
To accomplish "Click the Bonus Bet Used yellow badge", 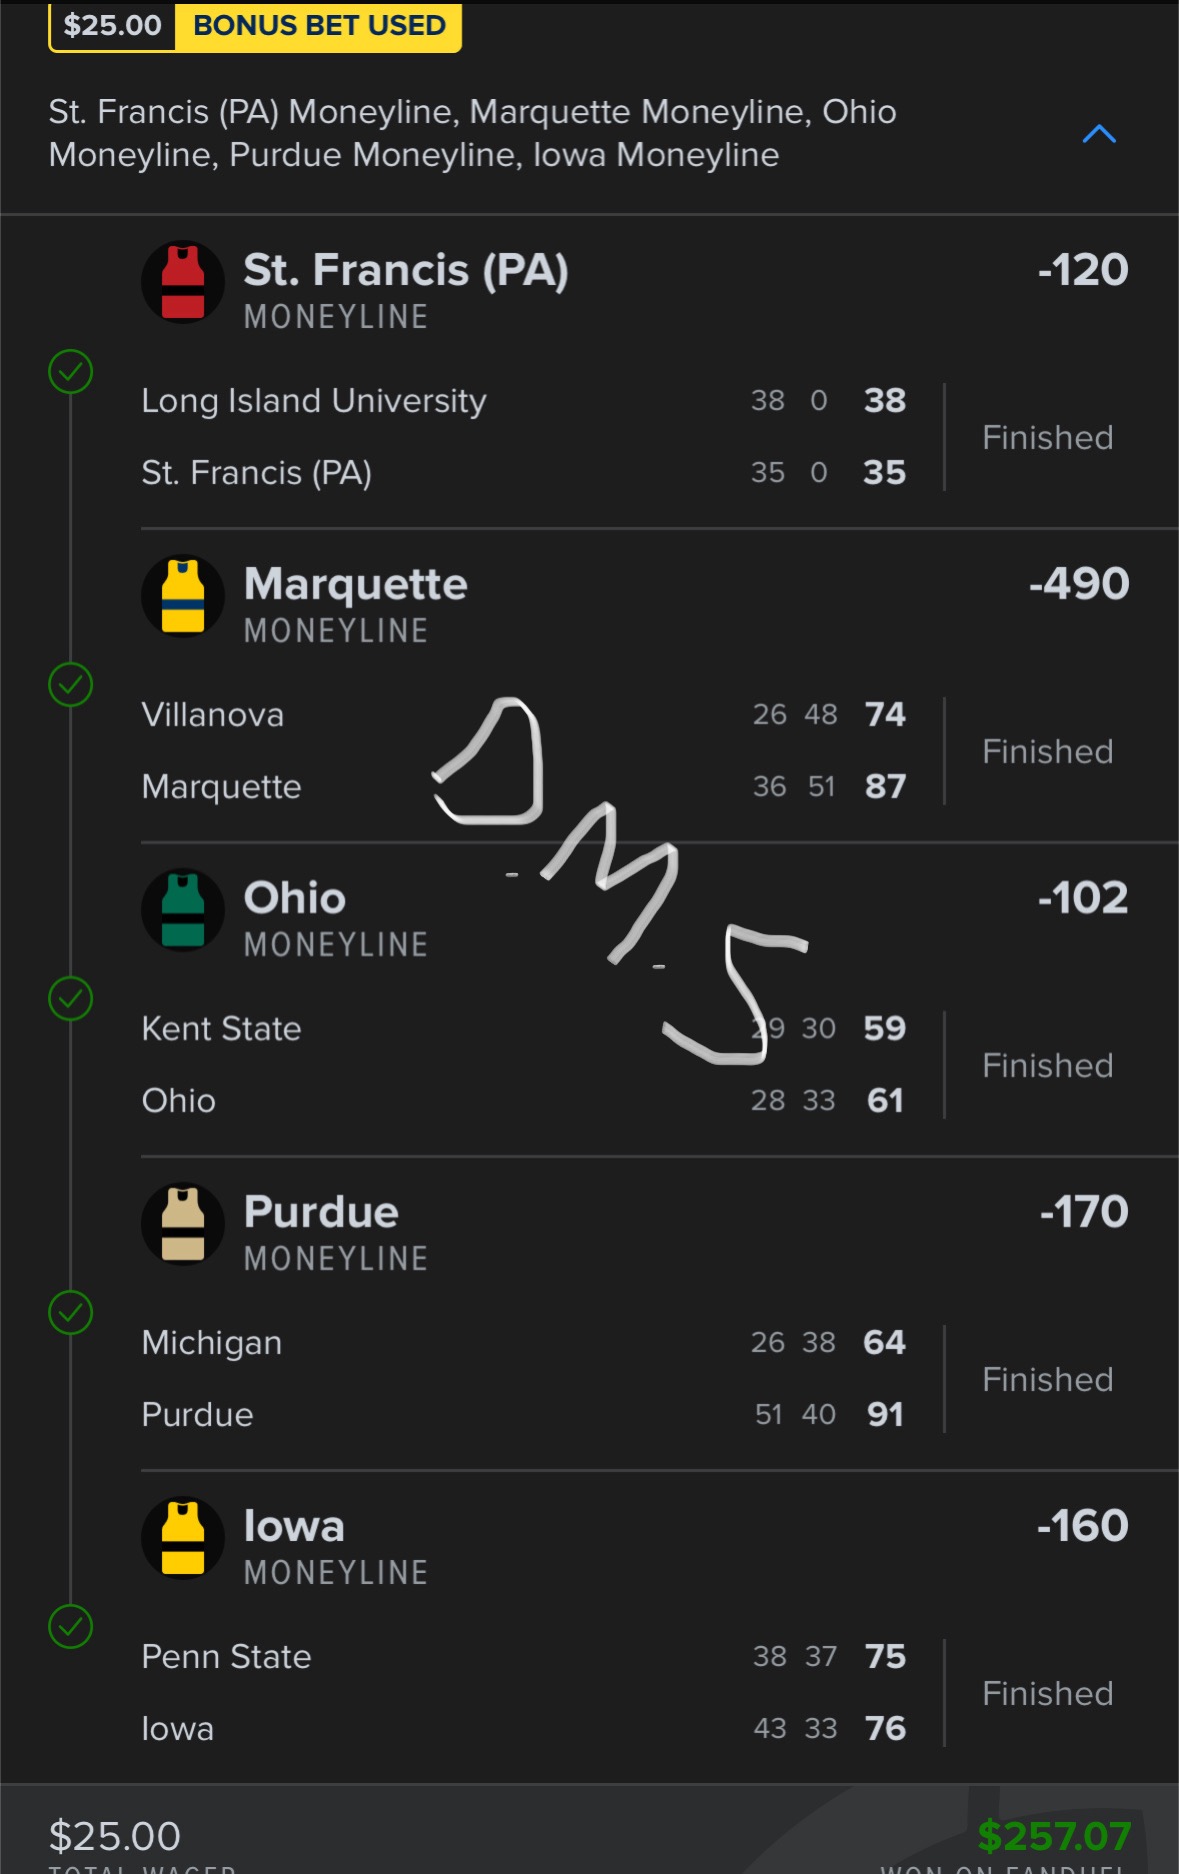I will (319, 25).
